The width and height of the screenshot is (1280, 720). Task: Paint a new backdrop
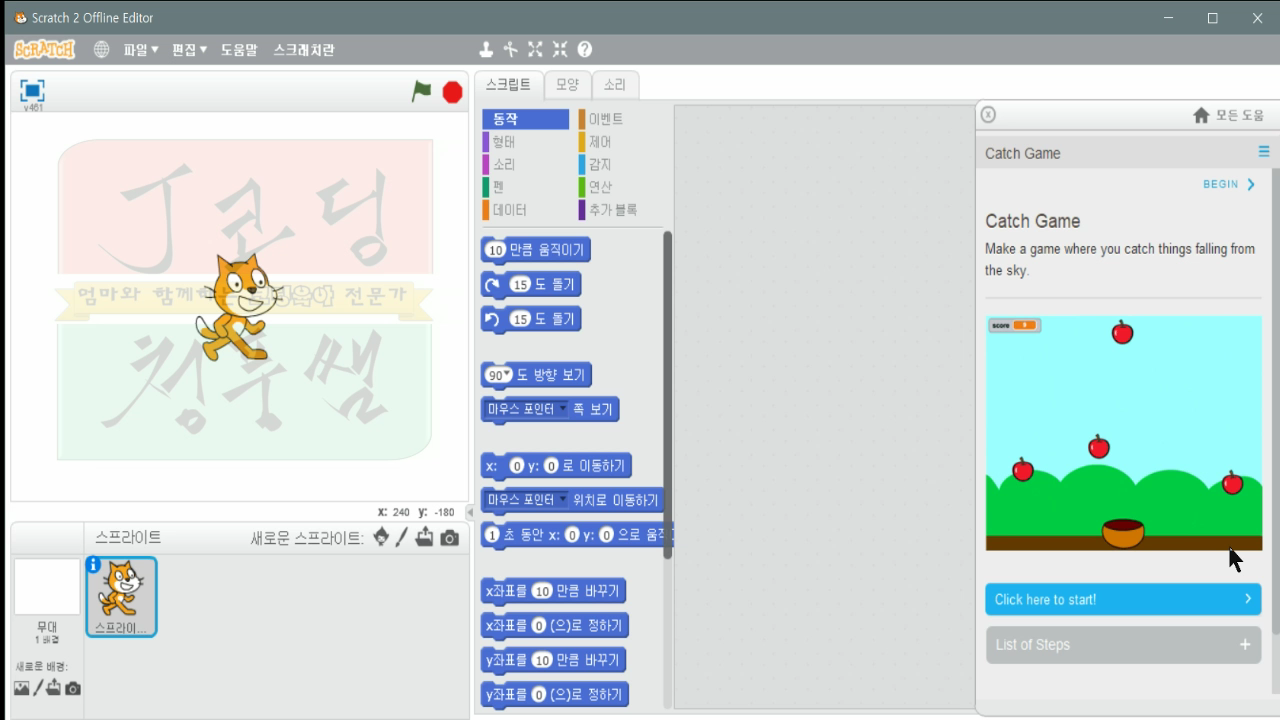pyautogui.click(x=39, y=688)
